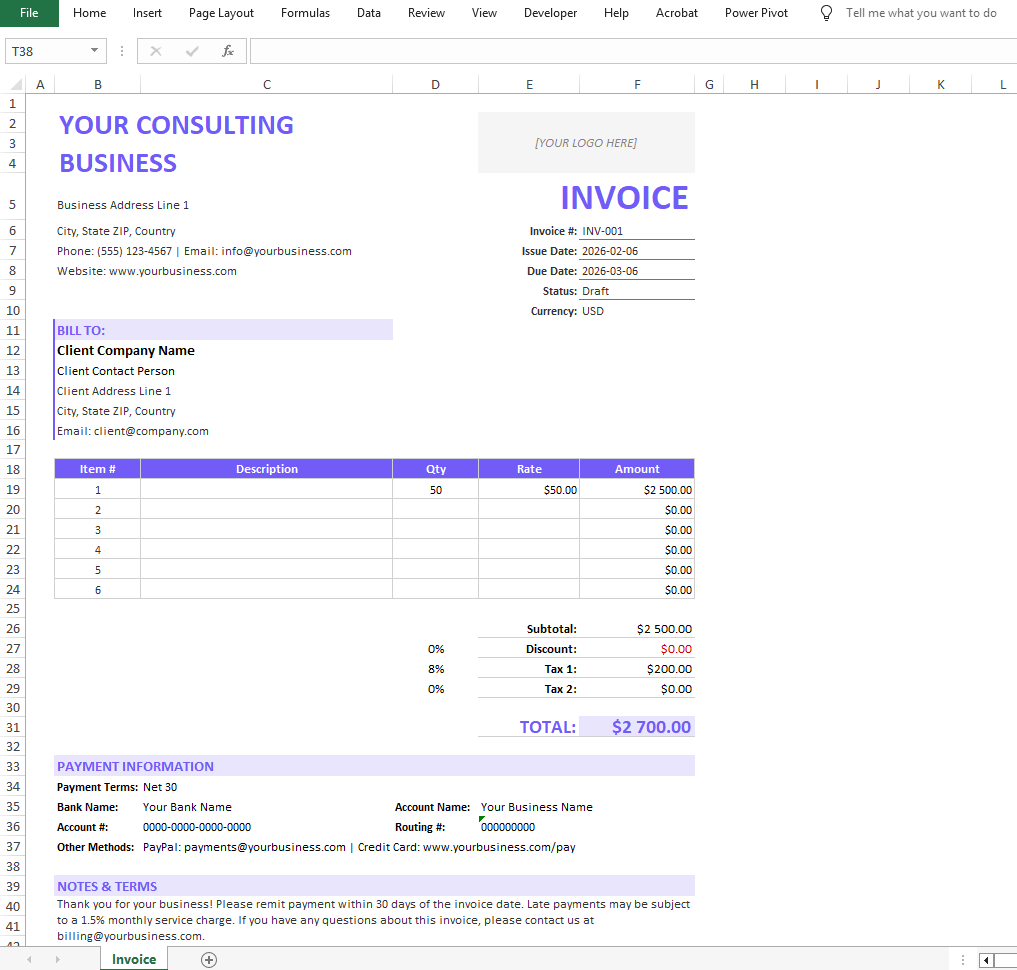The width and height of the screenshot is (1017, 970).
Task: Click the left sheet-navigation arrow
Action: point(29,959)
